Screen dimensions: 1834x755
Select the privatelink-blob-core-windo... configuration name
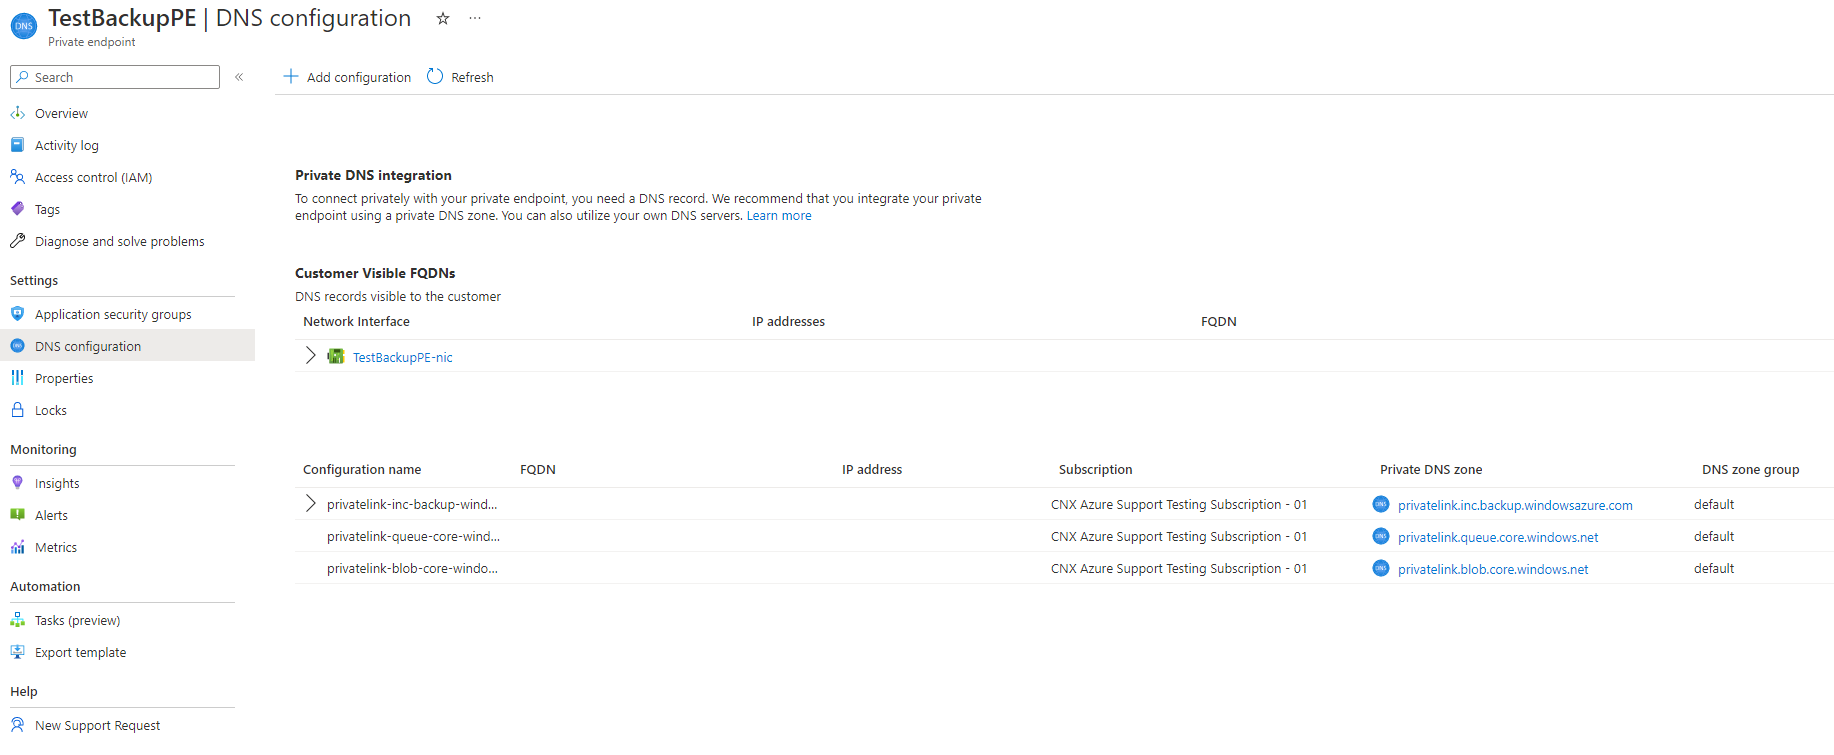[412, 569]
